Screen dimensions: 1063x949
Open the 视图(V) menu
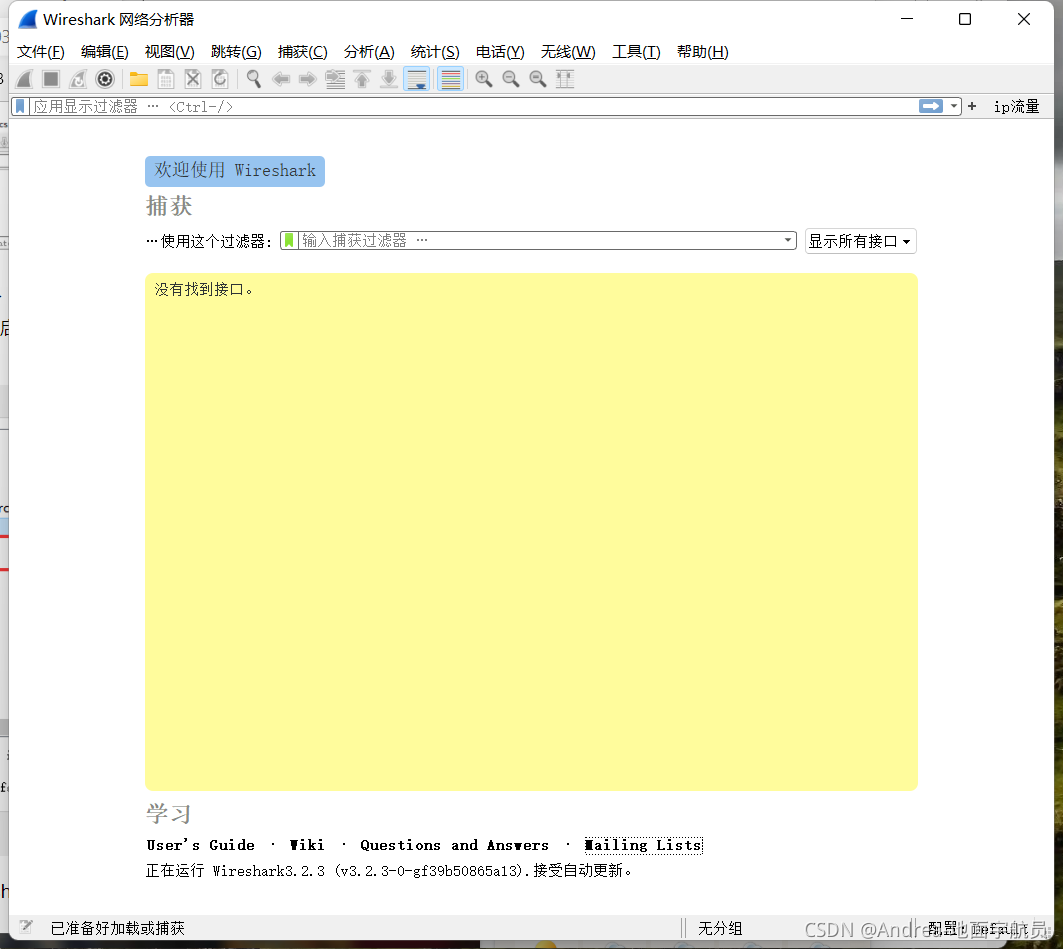coord(169,52)
